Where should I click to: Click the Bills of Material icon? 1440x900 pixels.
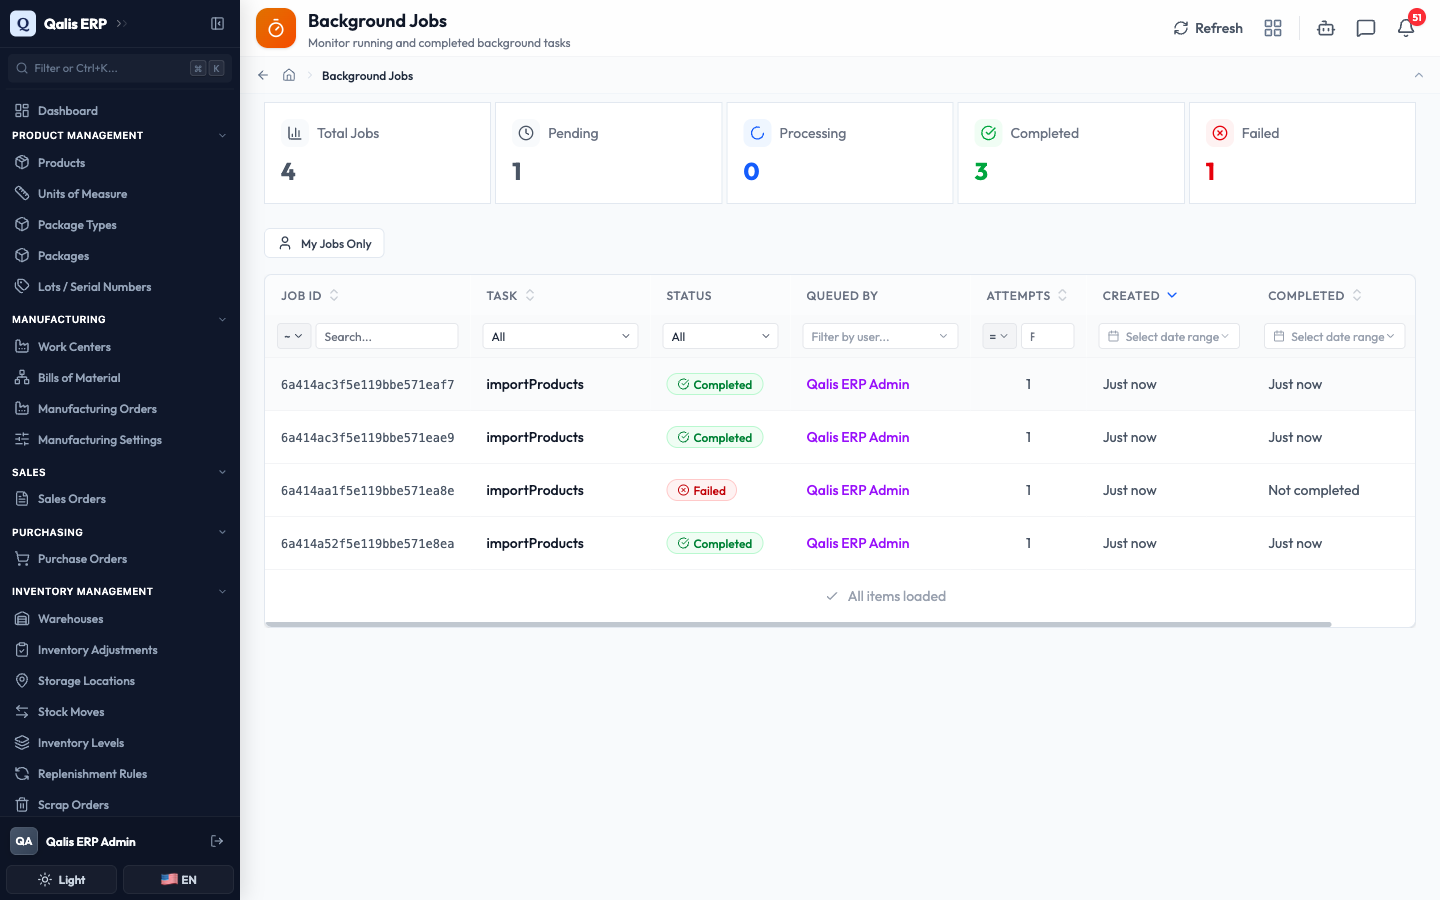coord(22,378)
